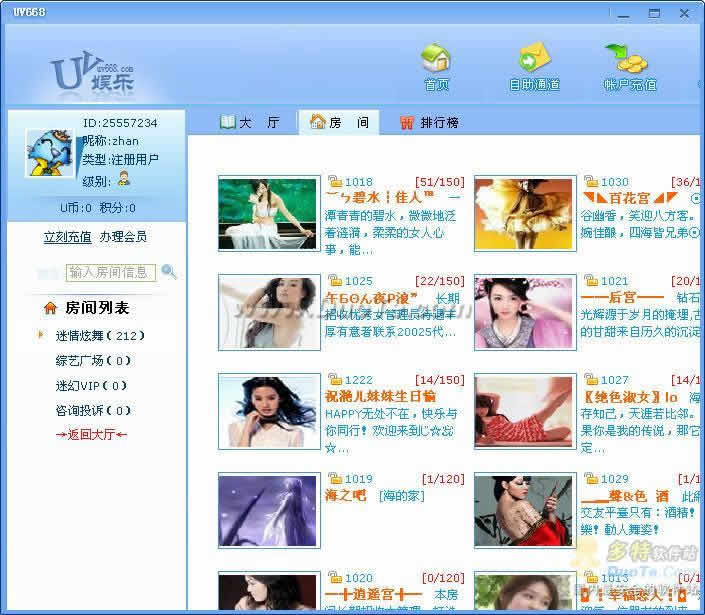This screenshot has height=615, width=705.
Task: Click the level badge icon next to 级别
Action: click(x=124, y=178)
